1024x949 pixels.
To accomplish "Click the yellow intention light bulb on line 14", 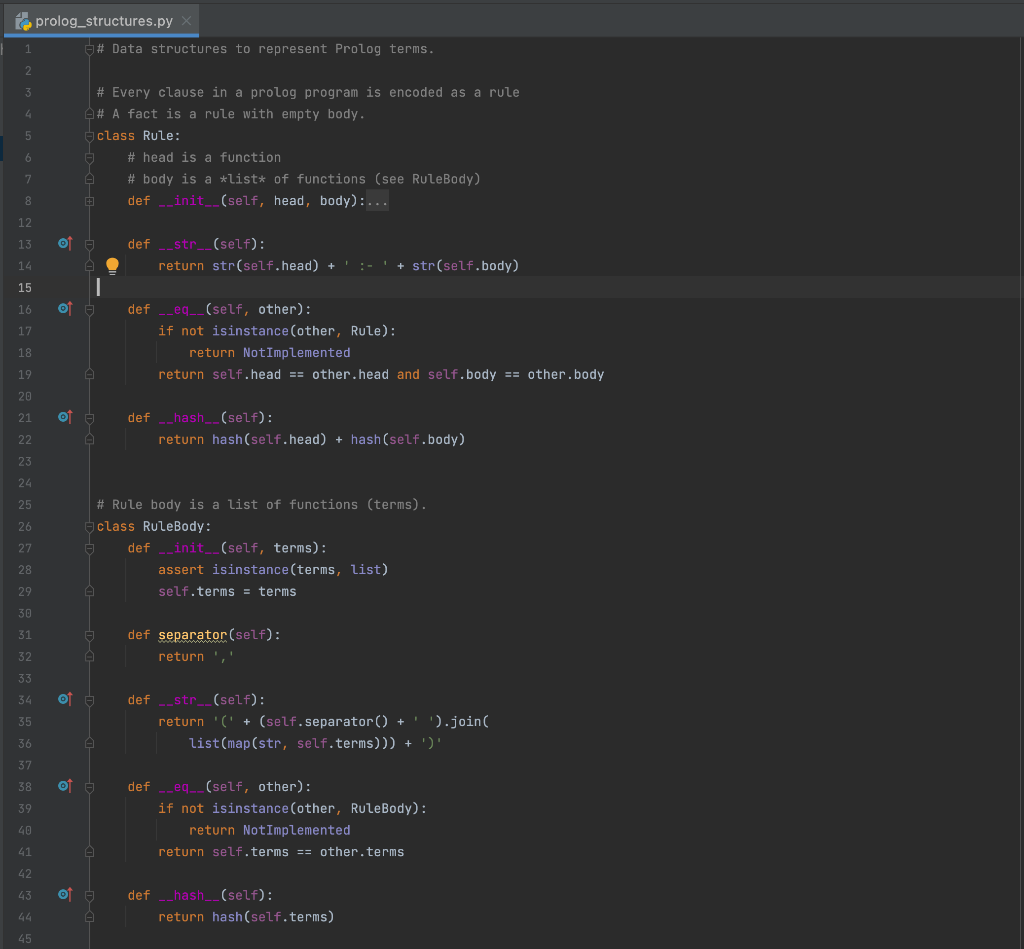I will tap(112, 265).
